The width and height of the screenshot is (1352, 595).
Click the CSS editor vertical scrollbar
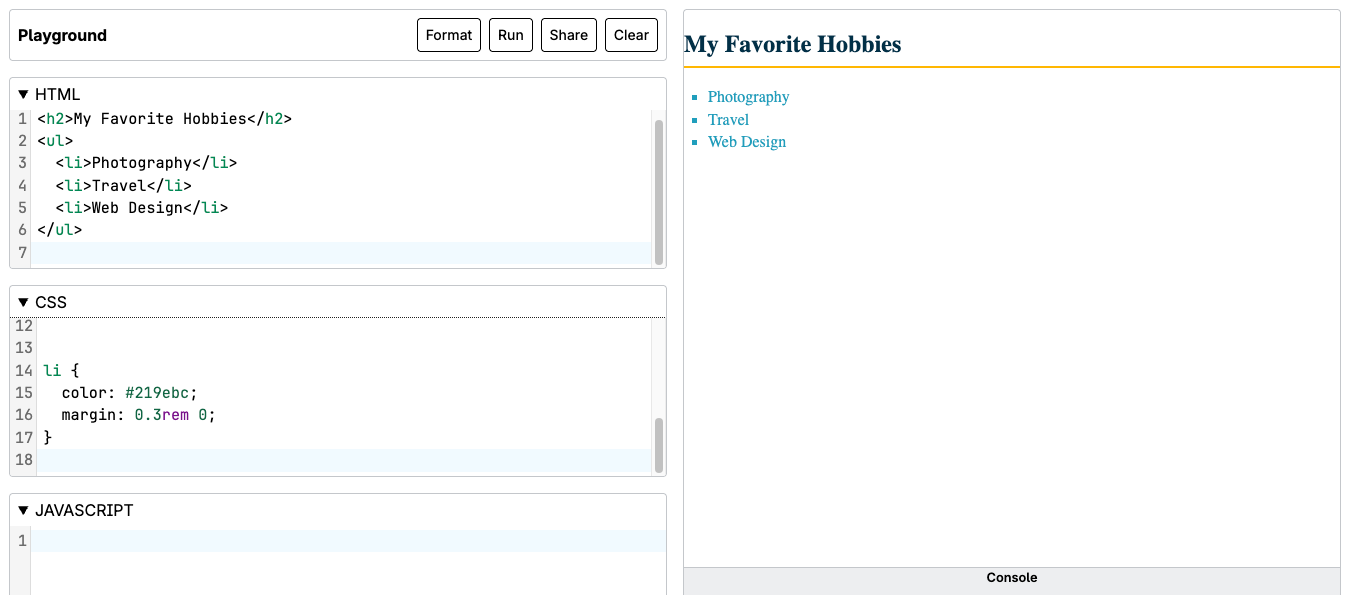point(659,445)
